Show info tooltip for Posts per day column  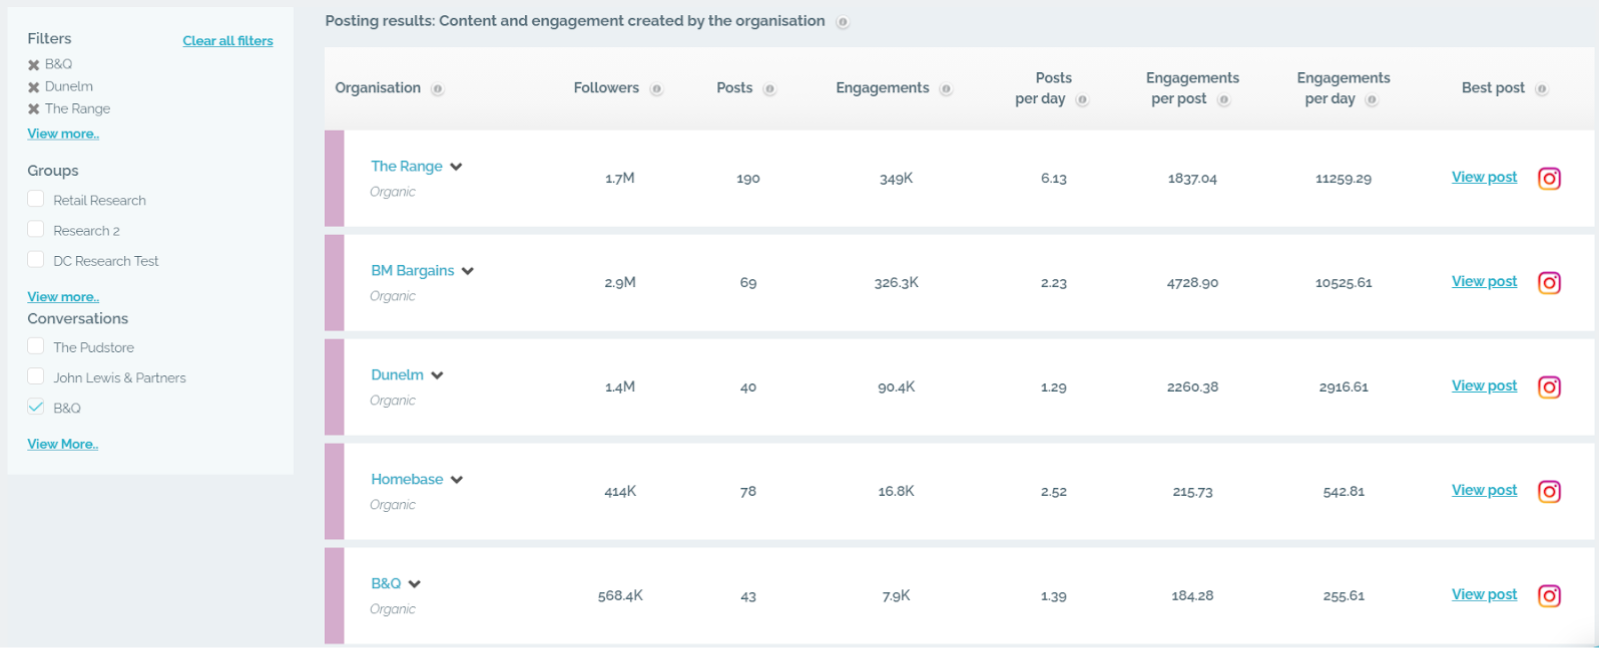coord(1082,100)
